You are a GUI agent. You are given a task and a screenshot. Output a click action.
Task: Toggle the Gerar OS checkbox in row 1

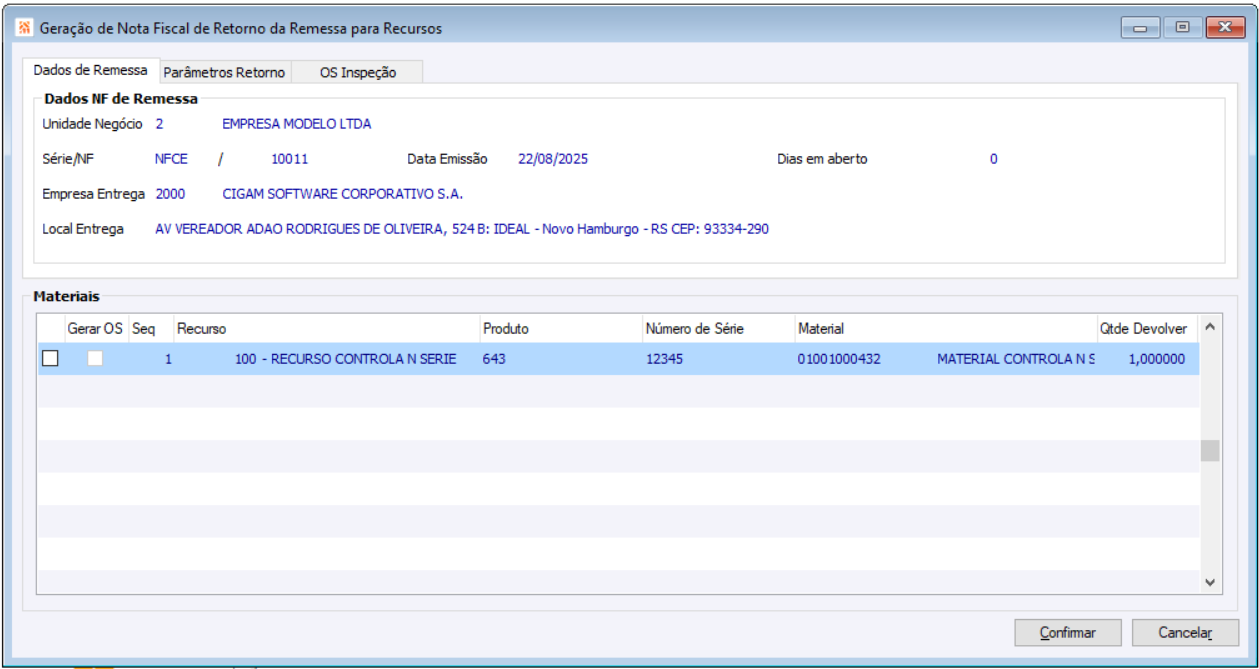click(x=95, y=358)
